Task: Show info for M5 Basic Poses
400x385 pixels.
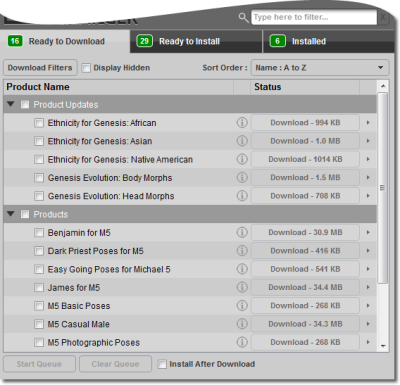Action: pos(242,306)
